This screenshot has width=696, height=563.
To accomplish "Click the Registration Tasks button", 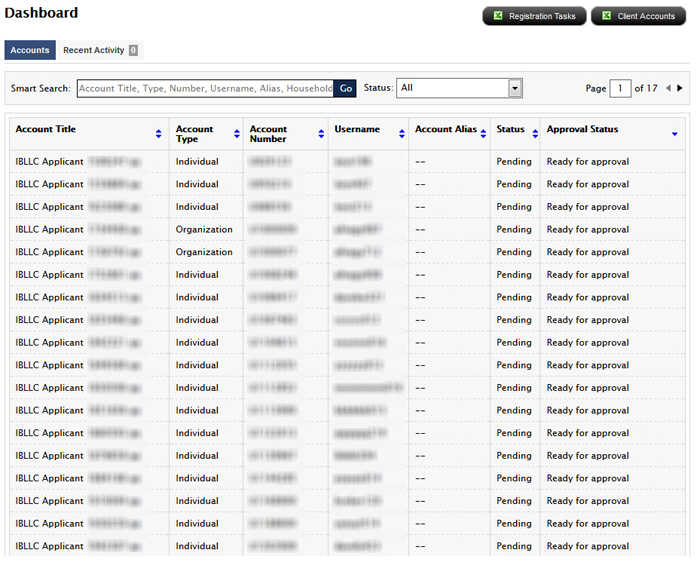I will pos(534,16).
